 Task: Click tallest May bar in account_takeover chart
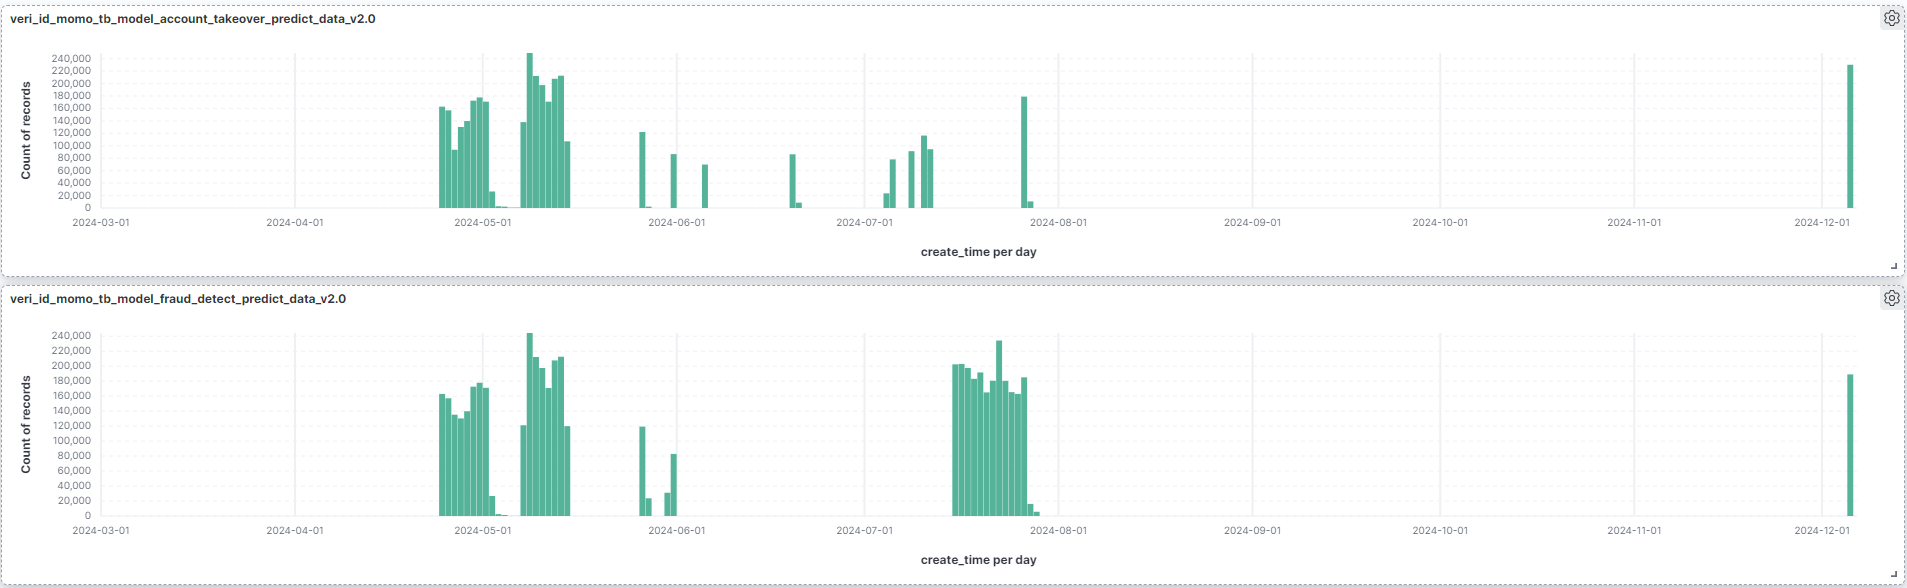tap(530, 130)
